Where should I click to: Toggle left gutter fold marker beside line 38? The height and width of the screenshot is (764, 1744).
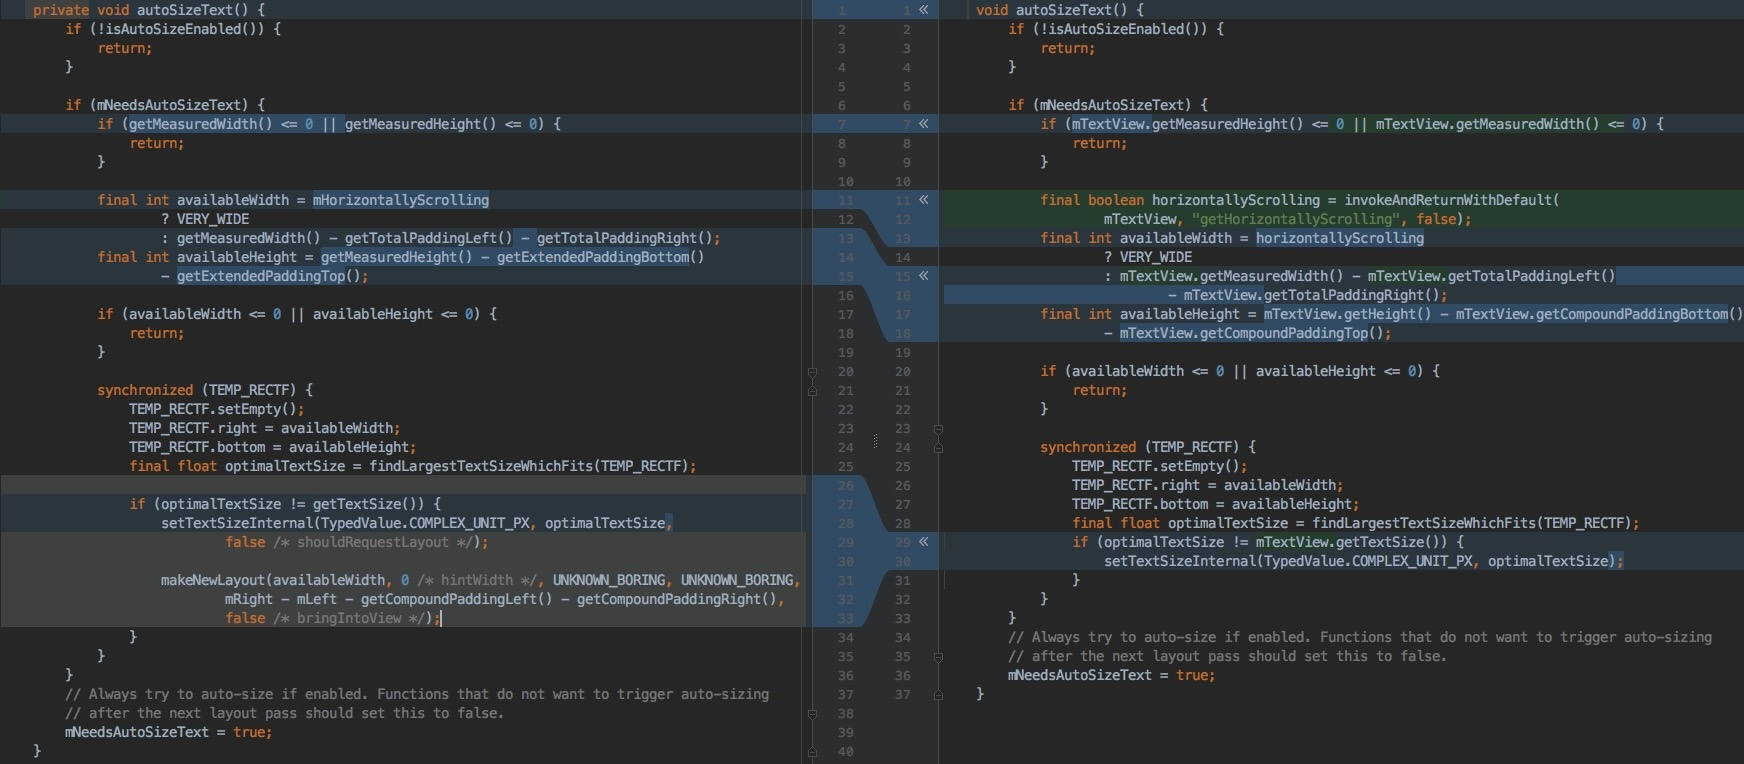812,714
